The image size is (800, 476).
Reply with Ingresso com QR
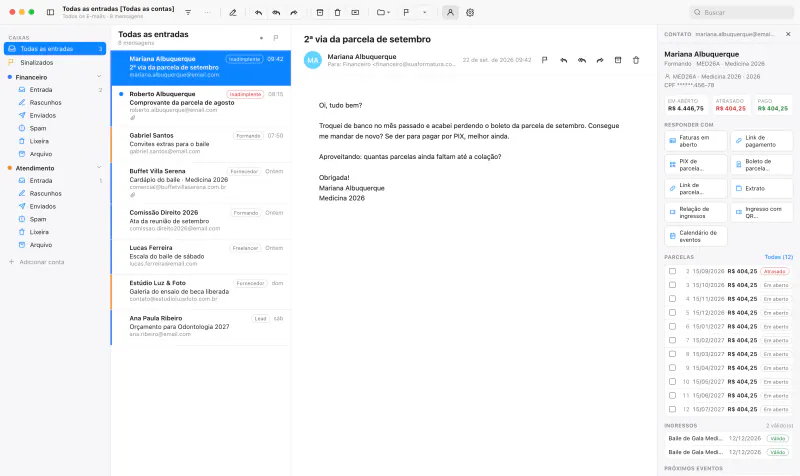coord(762,212)
